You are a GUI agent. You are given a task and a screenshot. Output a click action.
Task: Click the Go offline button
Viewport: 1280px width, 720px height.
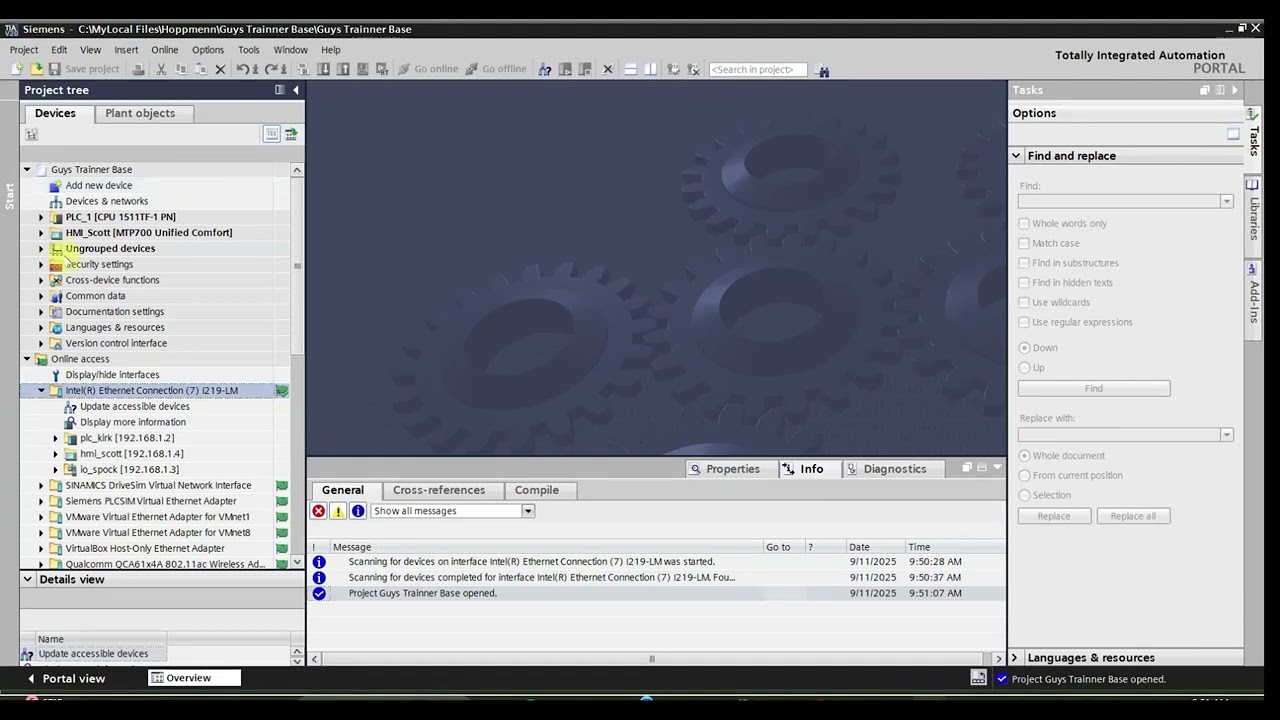click(x=495, y=69)
